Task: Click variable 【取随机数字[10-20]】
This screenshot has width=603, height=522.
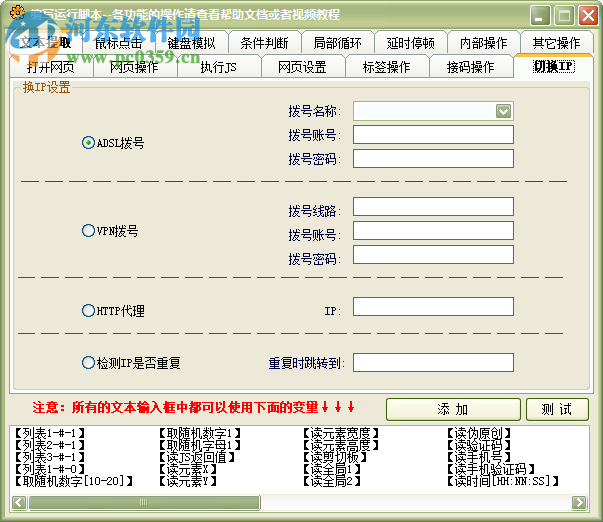Action: tap(73, 481)
